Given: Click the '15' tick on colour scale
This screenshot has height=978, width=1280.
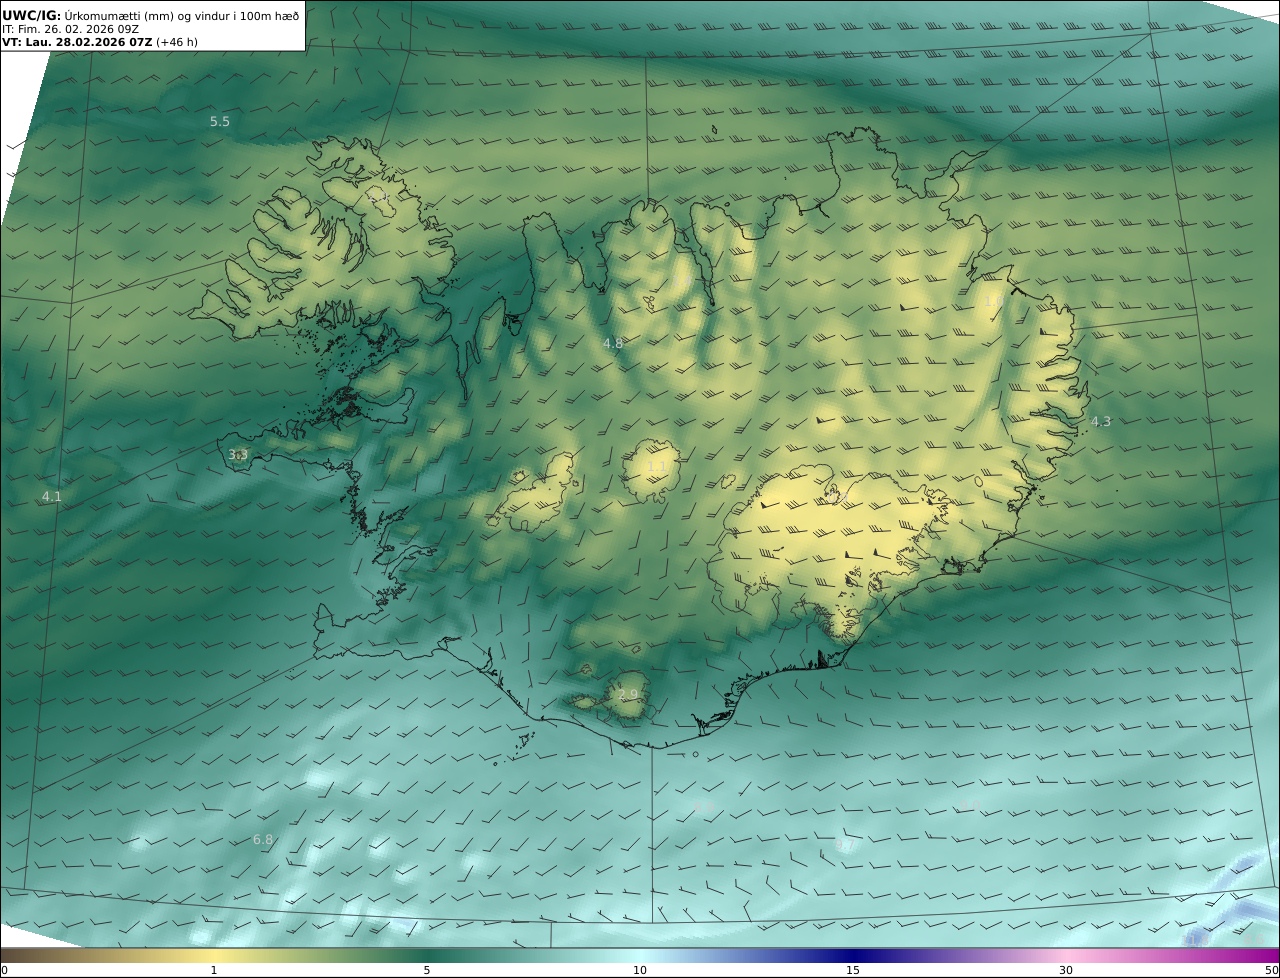Looking at the screenshot, I should pos(853,970).
